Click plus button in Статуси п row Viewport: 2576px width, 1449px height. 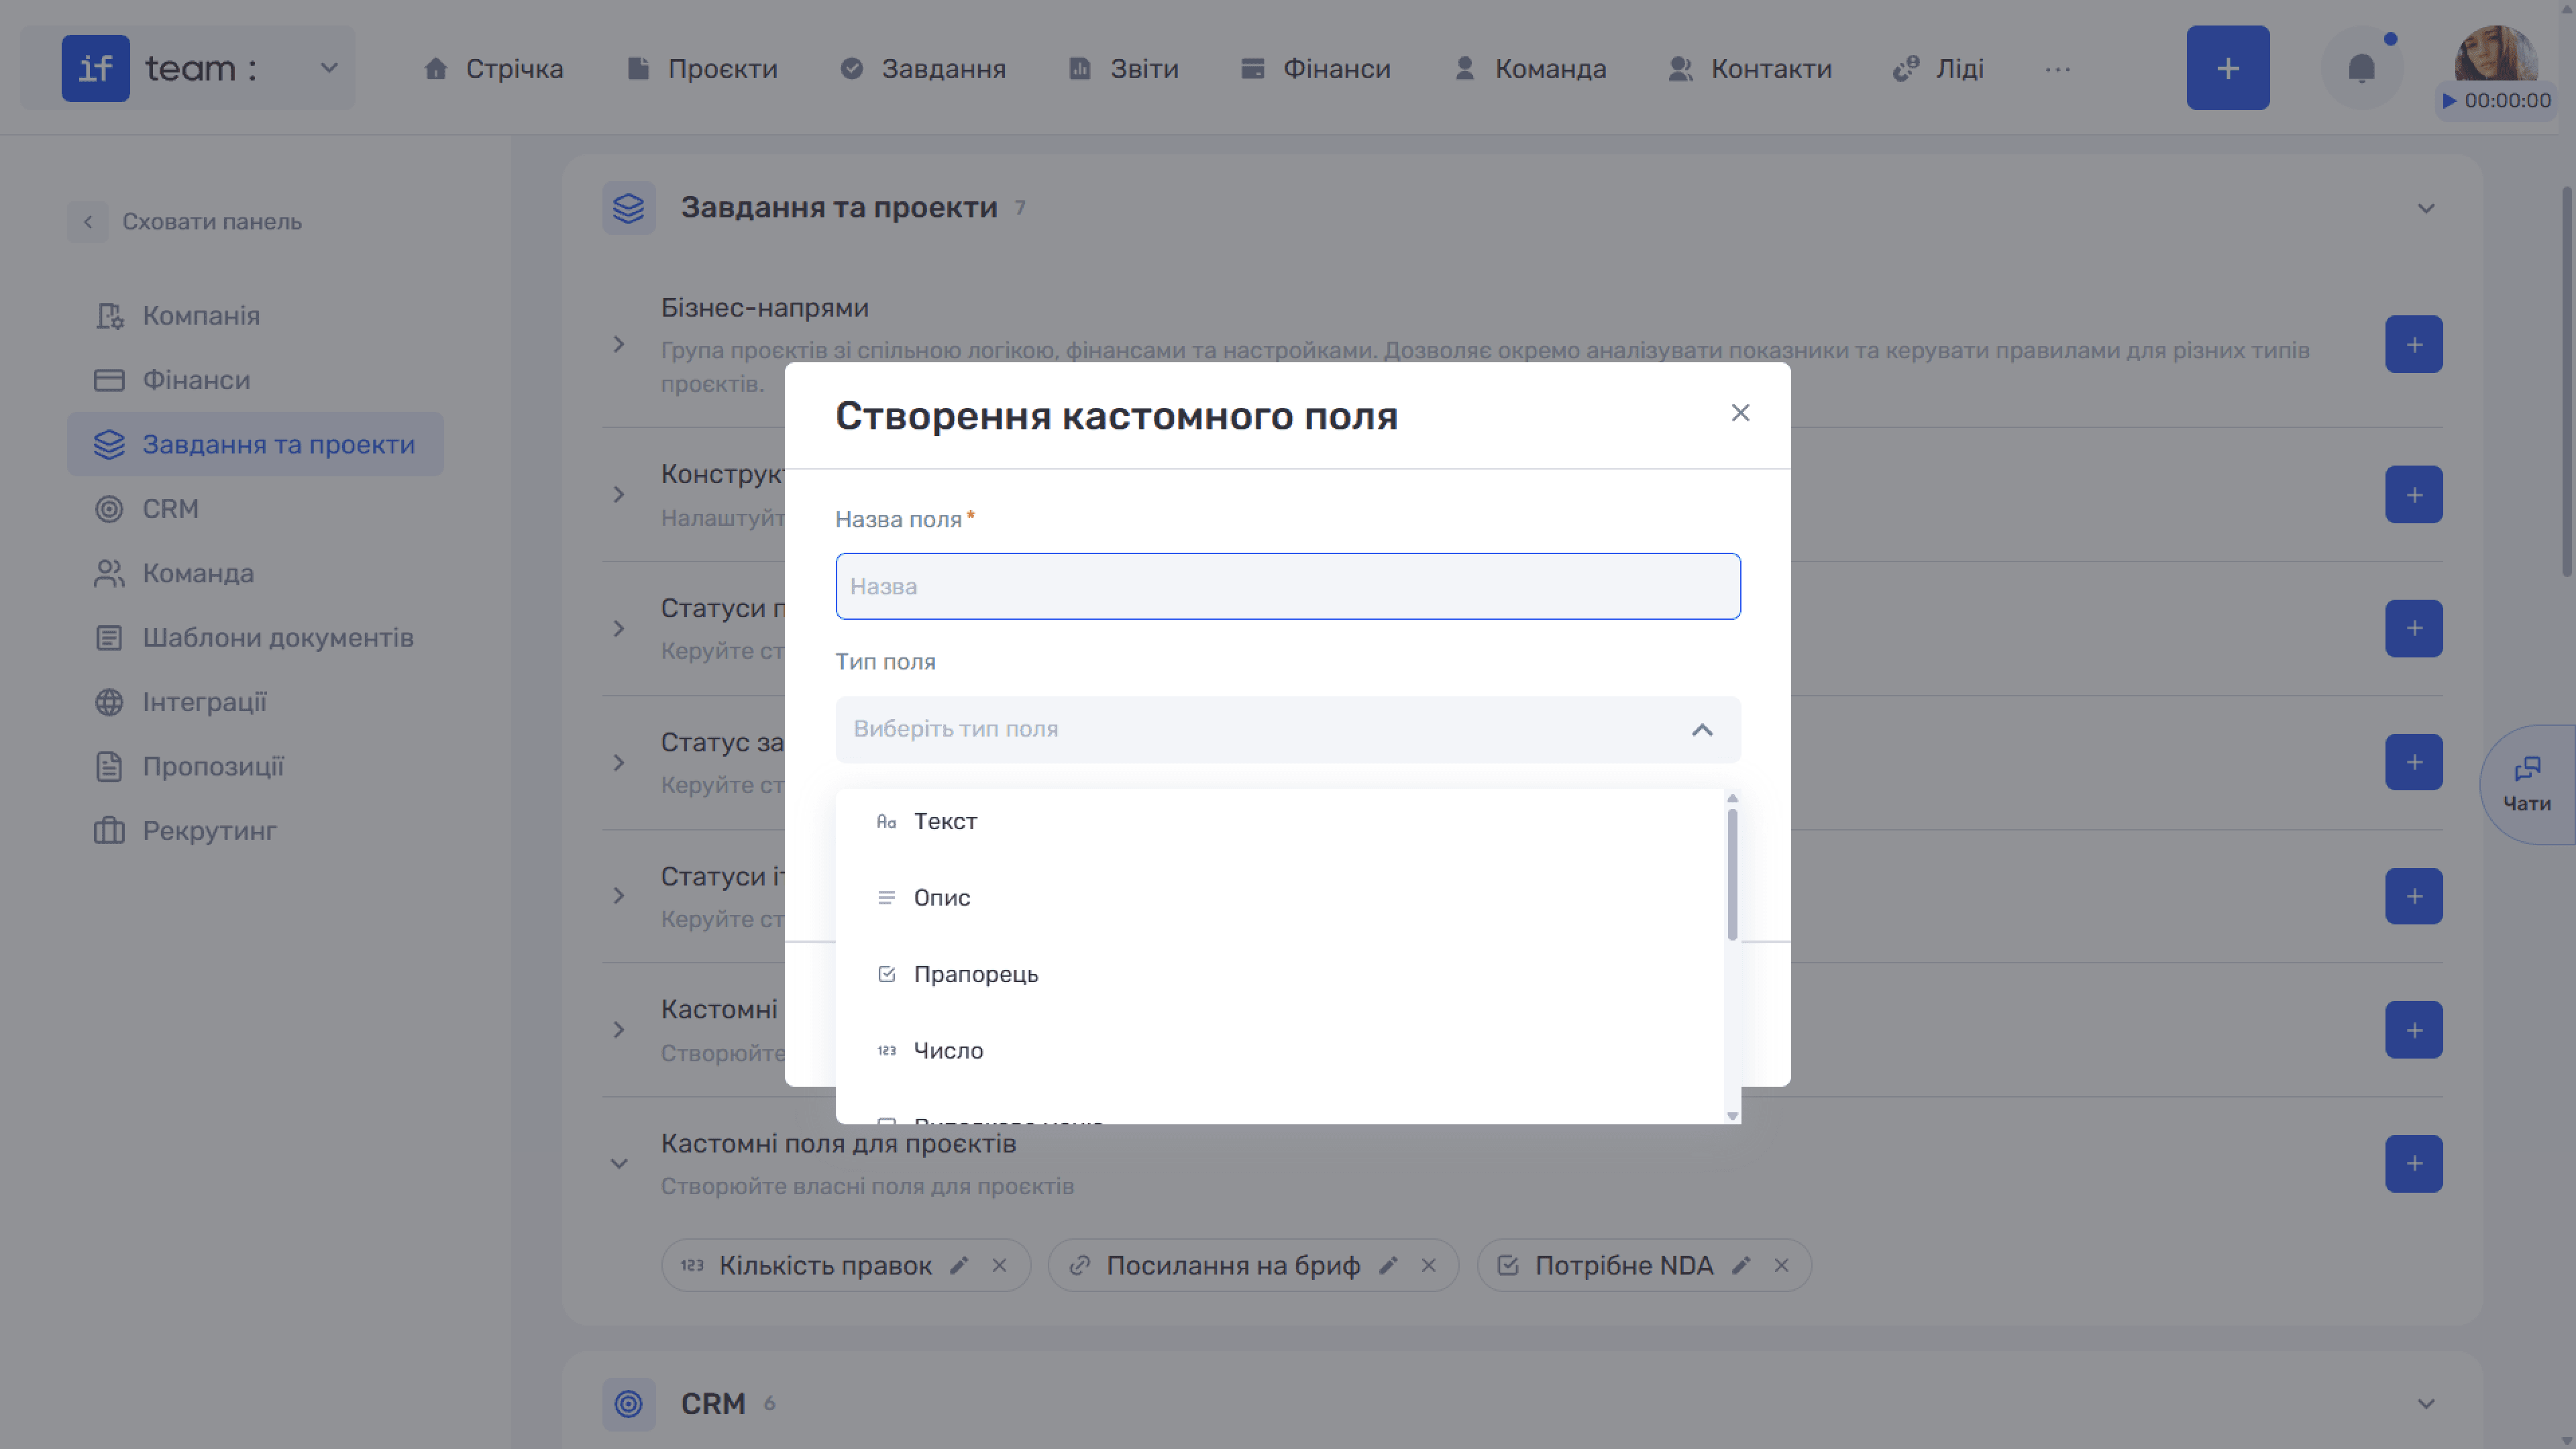(2414, 629)
